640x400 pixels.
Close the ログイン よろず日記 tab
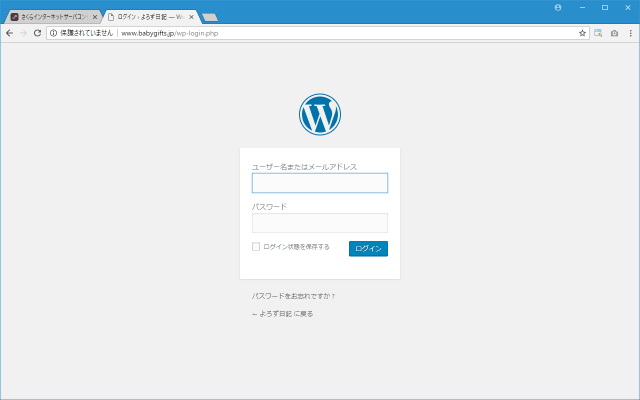click(x=191, y=17)
